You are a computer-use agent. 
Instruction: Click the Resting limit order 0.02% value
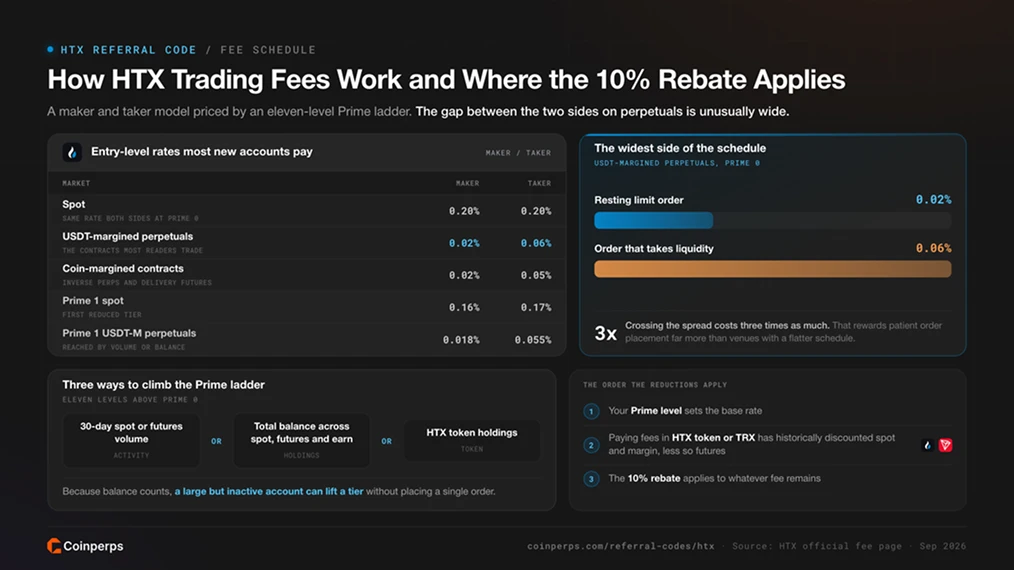[933, 200]
